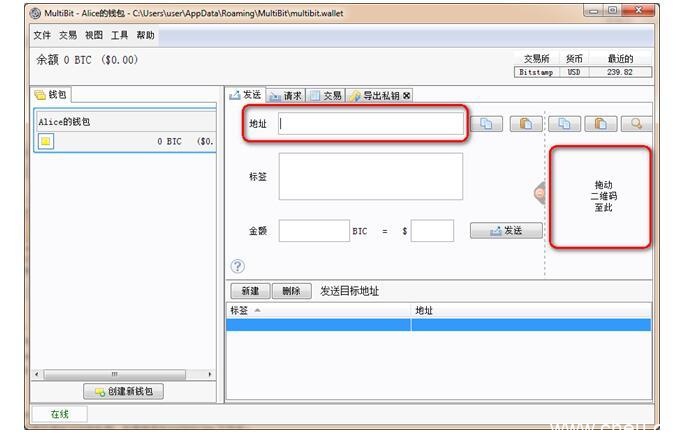Click the copy QR code icon
This screenshot has height=443, width=685.
(565, 124)
